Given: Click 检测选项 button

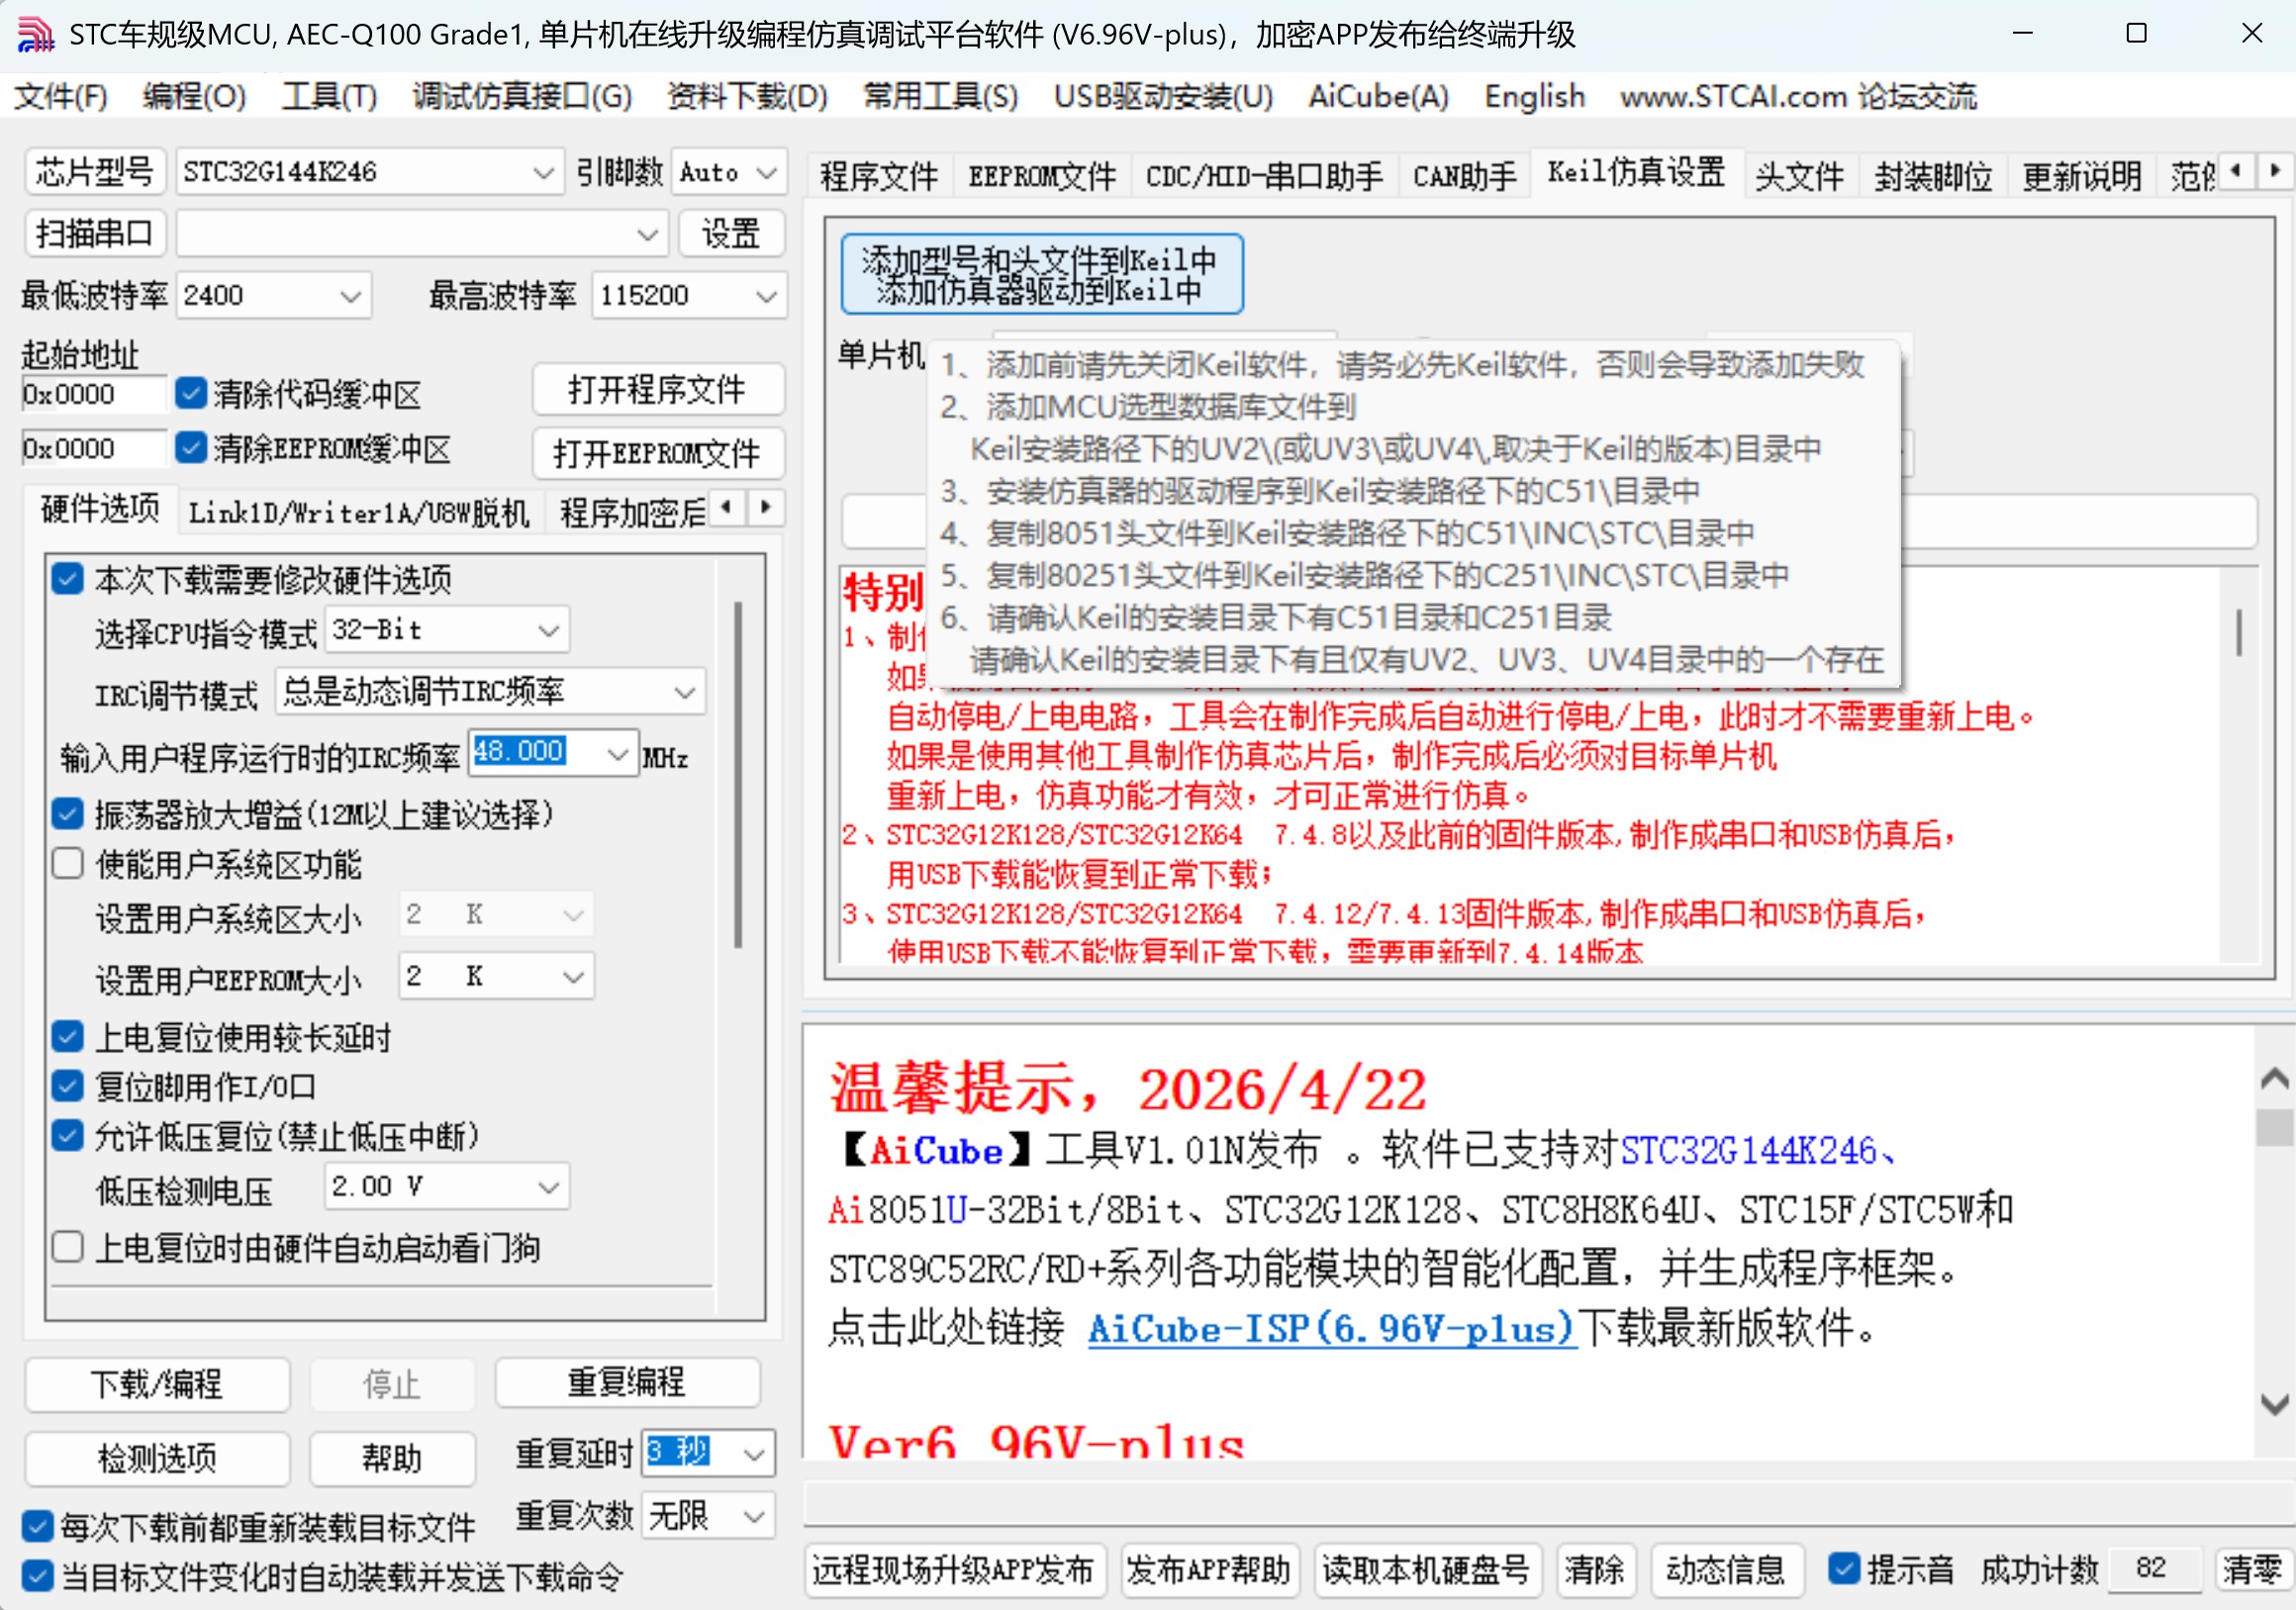Looking at the screenshot, I should pos(157,1458).
